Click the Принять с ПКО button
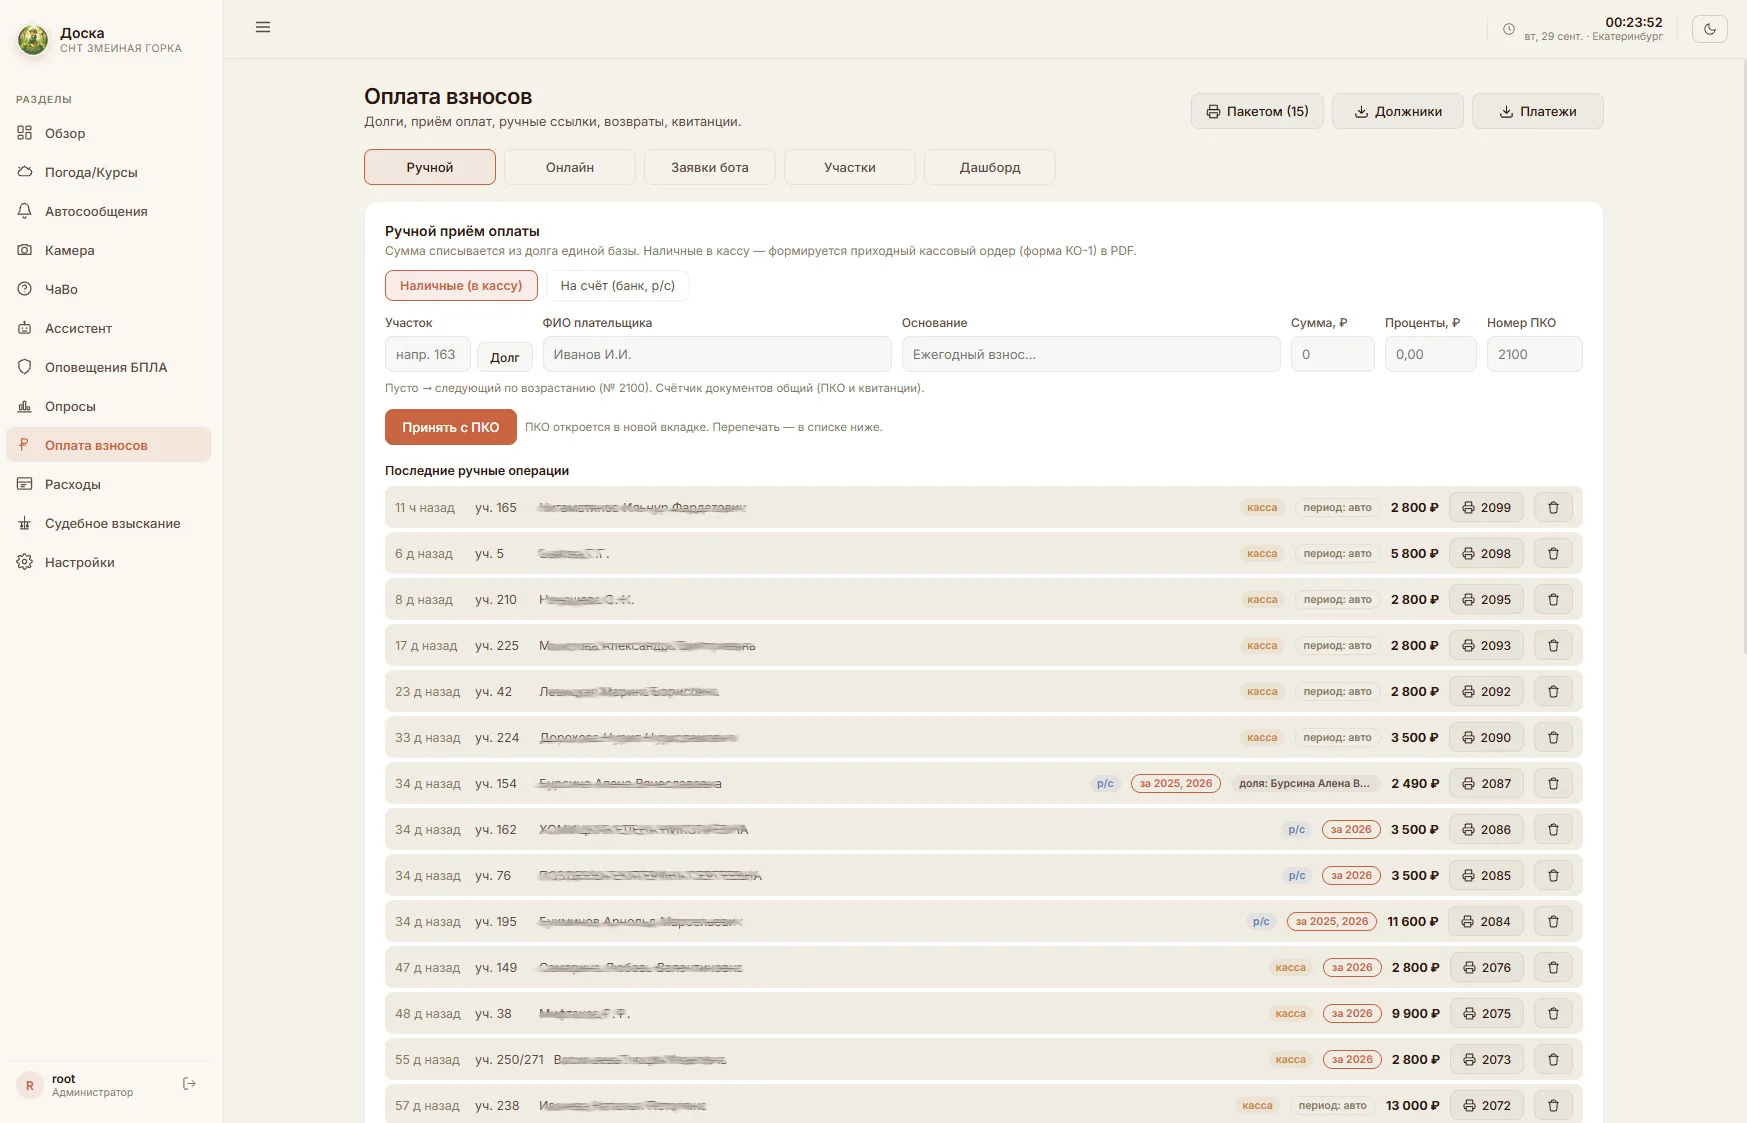This screenshot has width=1747, height=1123. (451, 427)
